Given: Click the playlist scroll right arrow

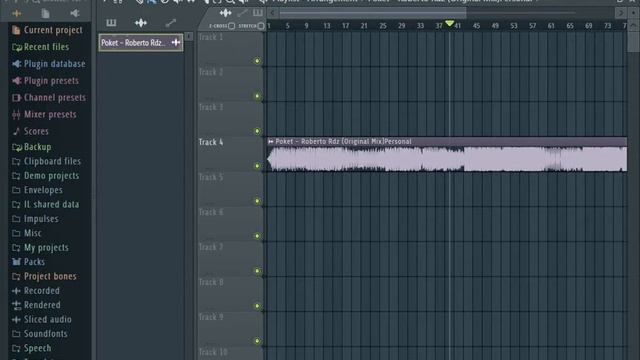Looking at the screenshot, I should click(x=621, y=13).
